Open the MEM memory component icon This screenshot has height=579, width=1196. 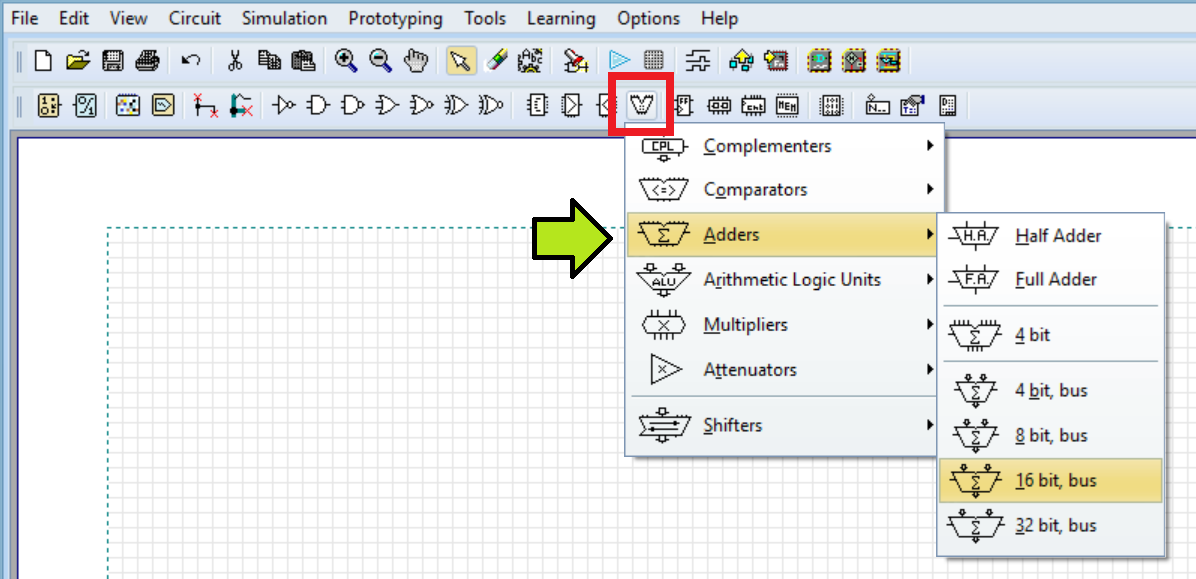click(787, 105)
